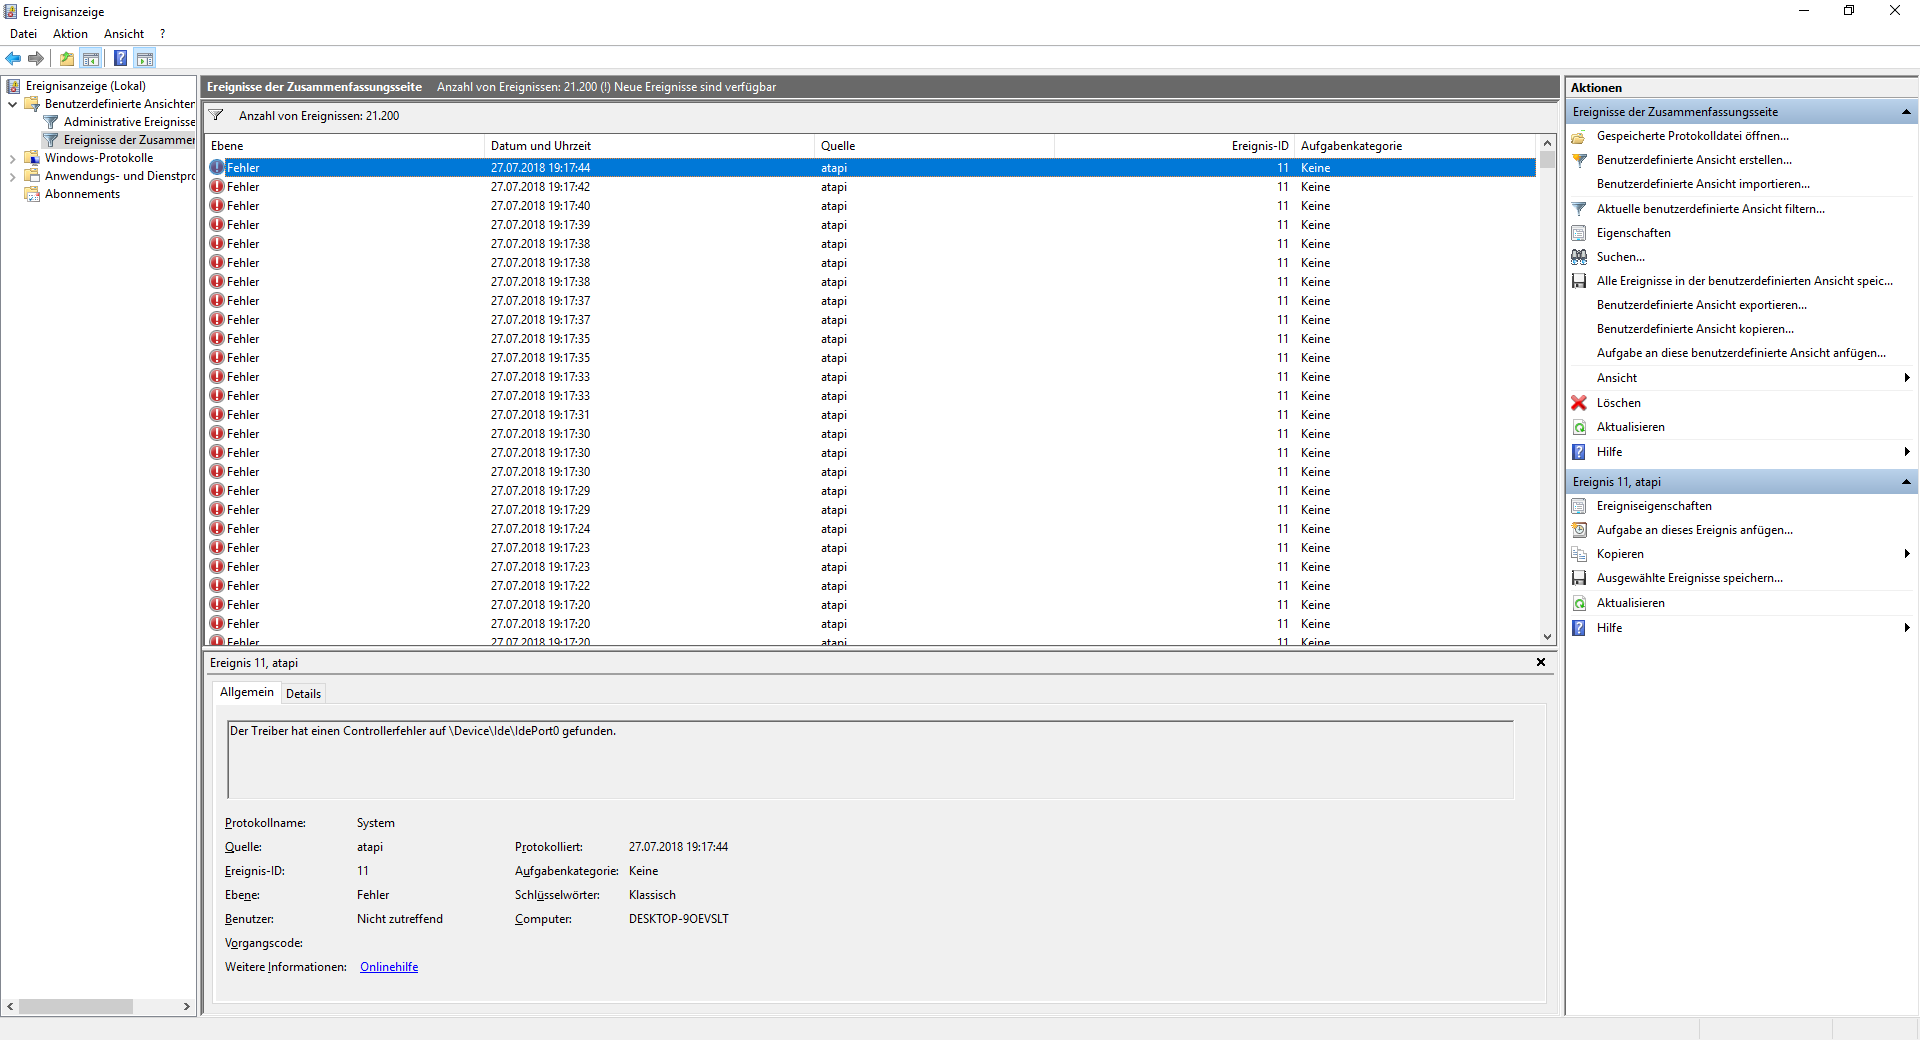Click Benutzerdefinierte Ansicht exportieren action
Viewport: 1920px width, 1040px height.
(x=1702, y=305)
